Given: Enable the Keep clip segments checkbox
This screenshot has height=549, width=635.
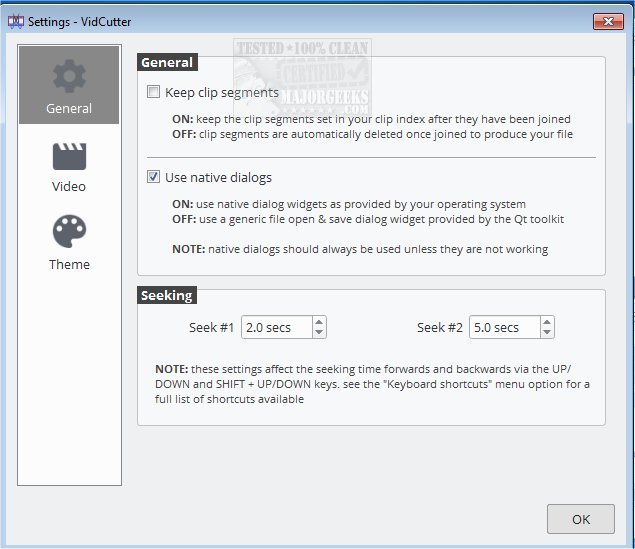Looking at the screenshot, I should coord(153,92).
